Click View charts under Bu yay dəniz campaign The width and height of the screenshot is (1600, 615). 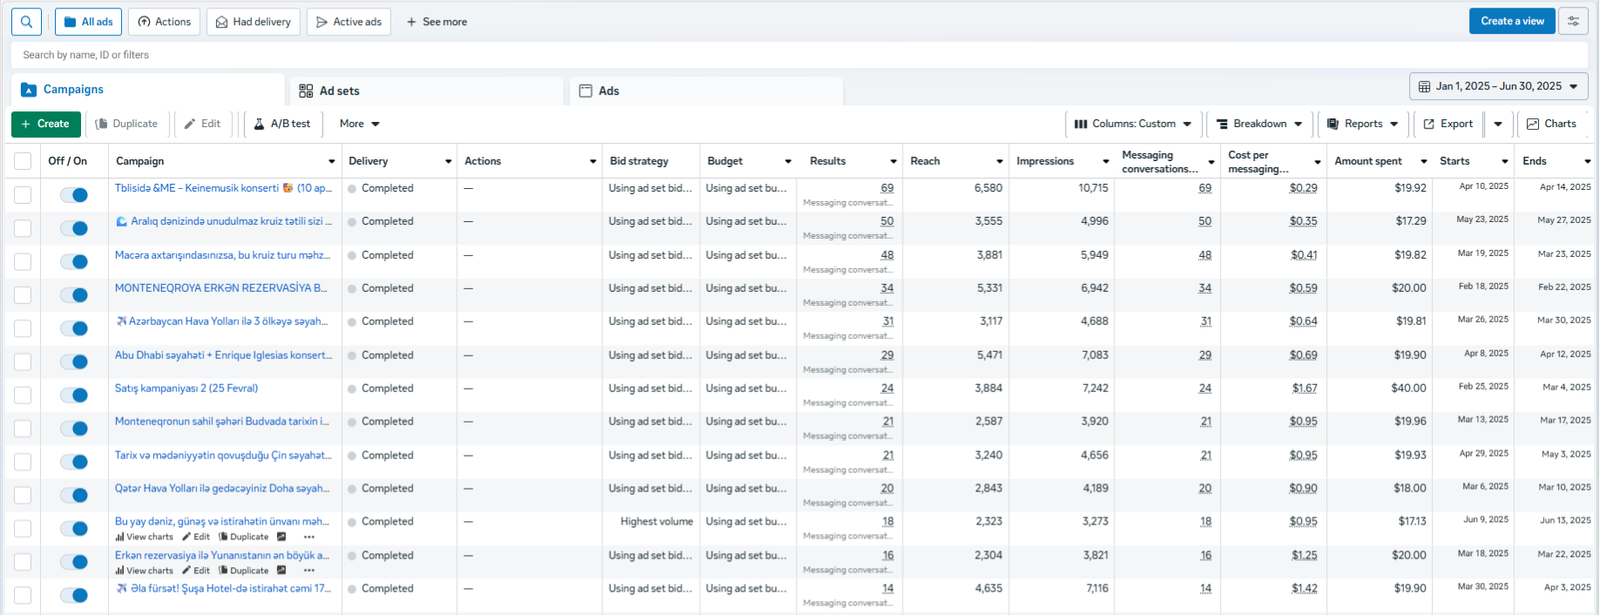pyautogui.click(x=144, y=537)
